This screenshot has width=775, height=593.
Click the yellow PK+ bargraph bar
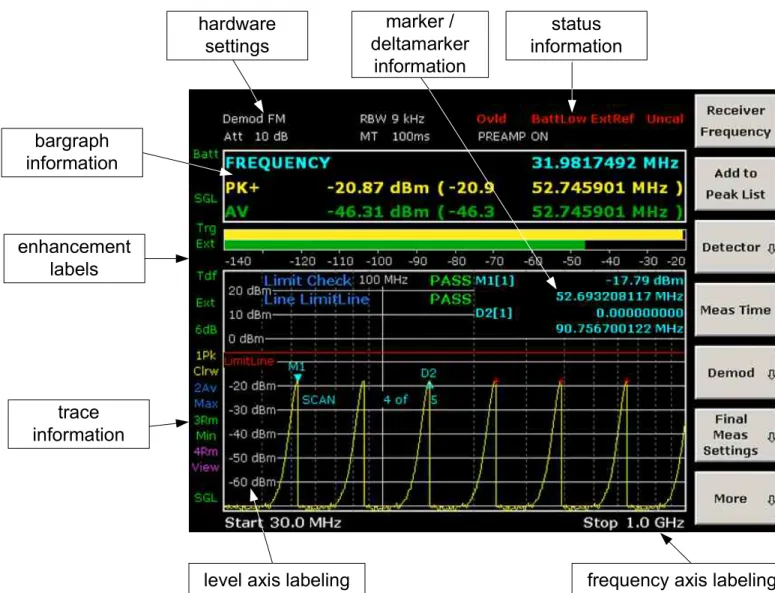454,235
